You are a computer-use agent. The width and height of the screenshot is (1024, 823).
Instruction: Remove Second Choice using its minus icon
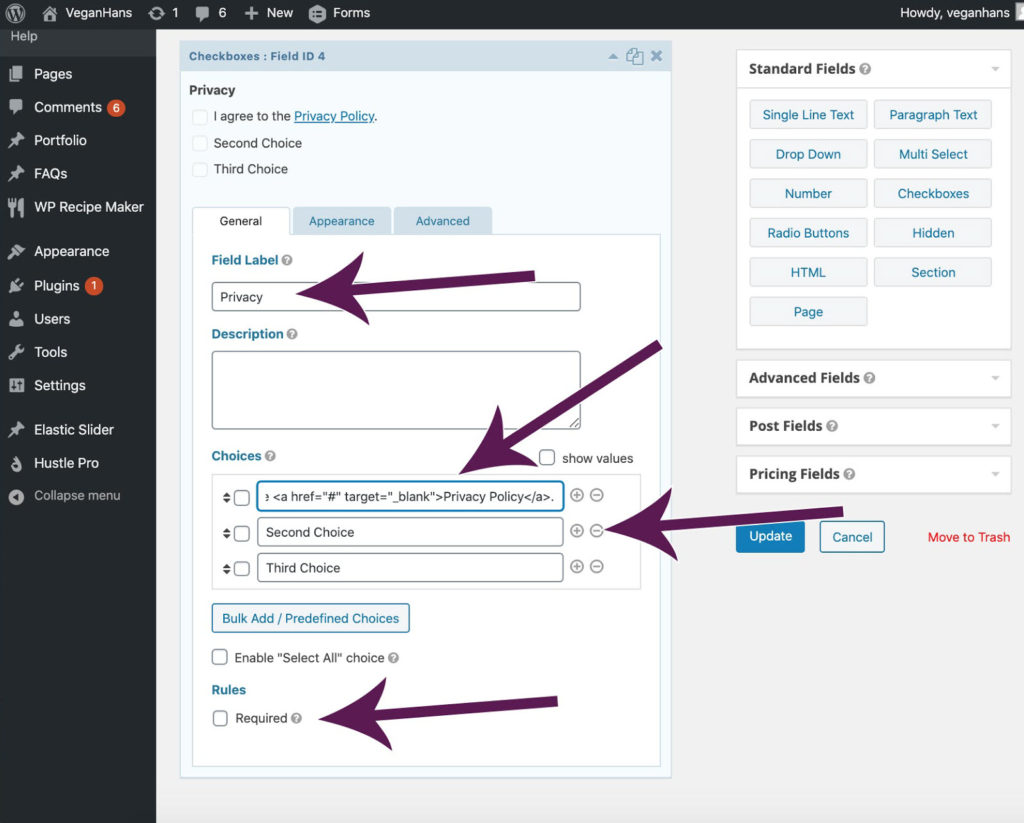coord(597,531)
